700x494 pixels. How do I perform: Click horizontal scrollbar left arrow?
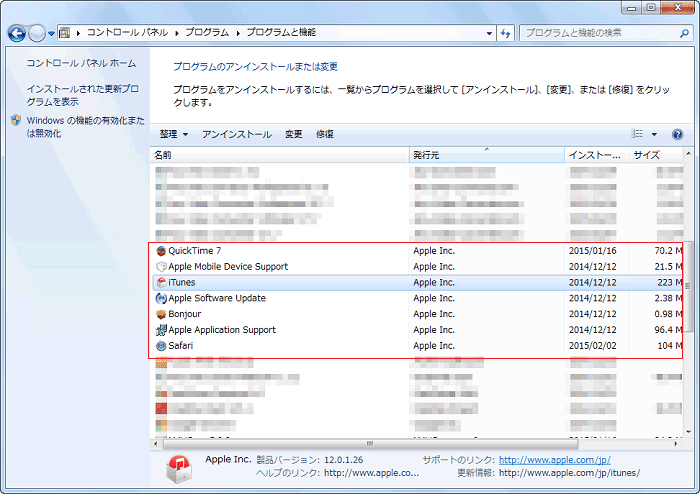pyautogui.click(x=155, y=444)
